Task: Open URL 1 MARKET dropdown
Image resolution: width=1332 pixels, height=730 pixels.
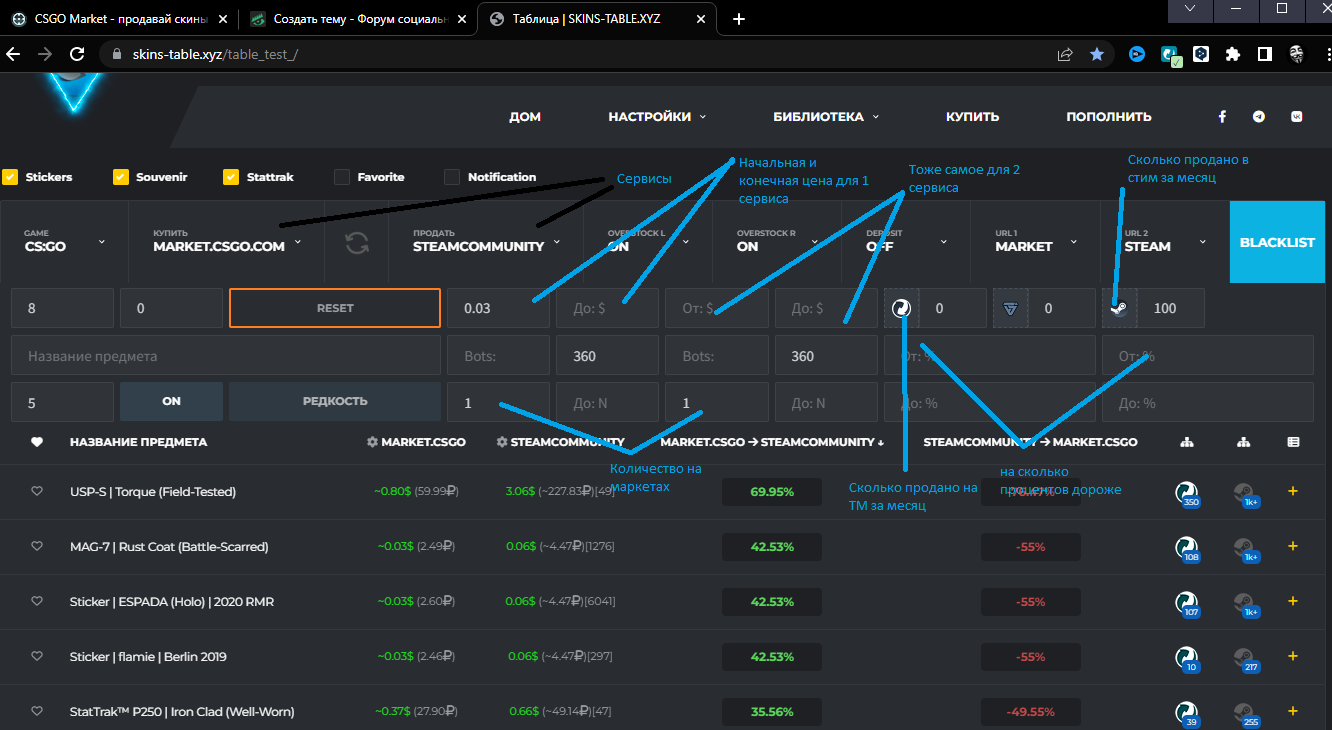Action: pos(1035,242)
